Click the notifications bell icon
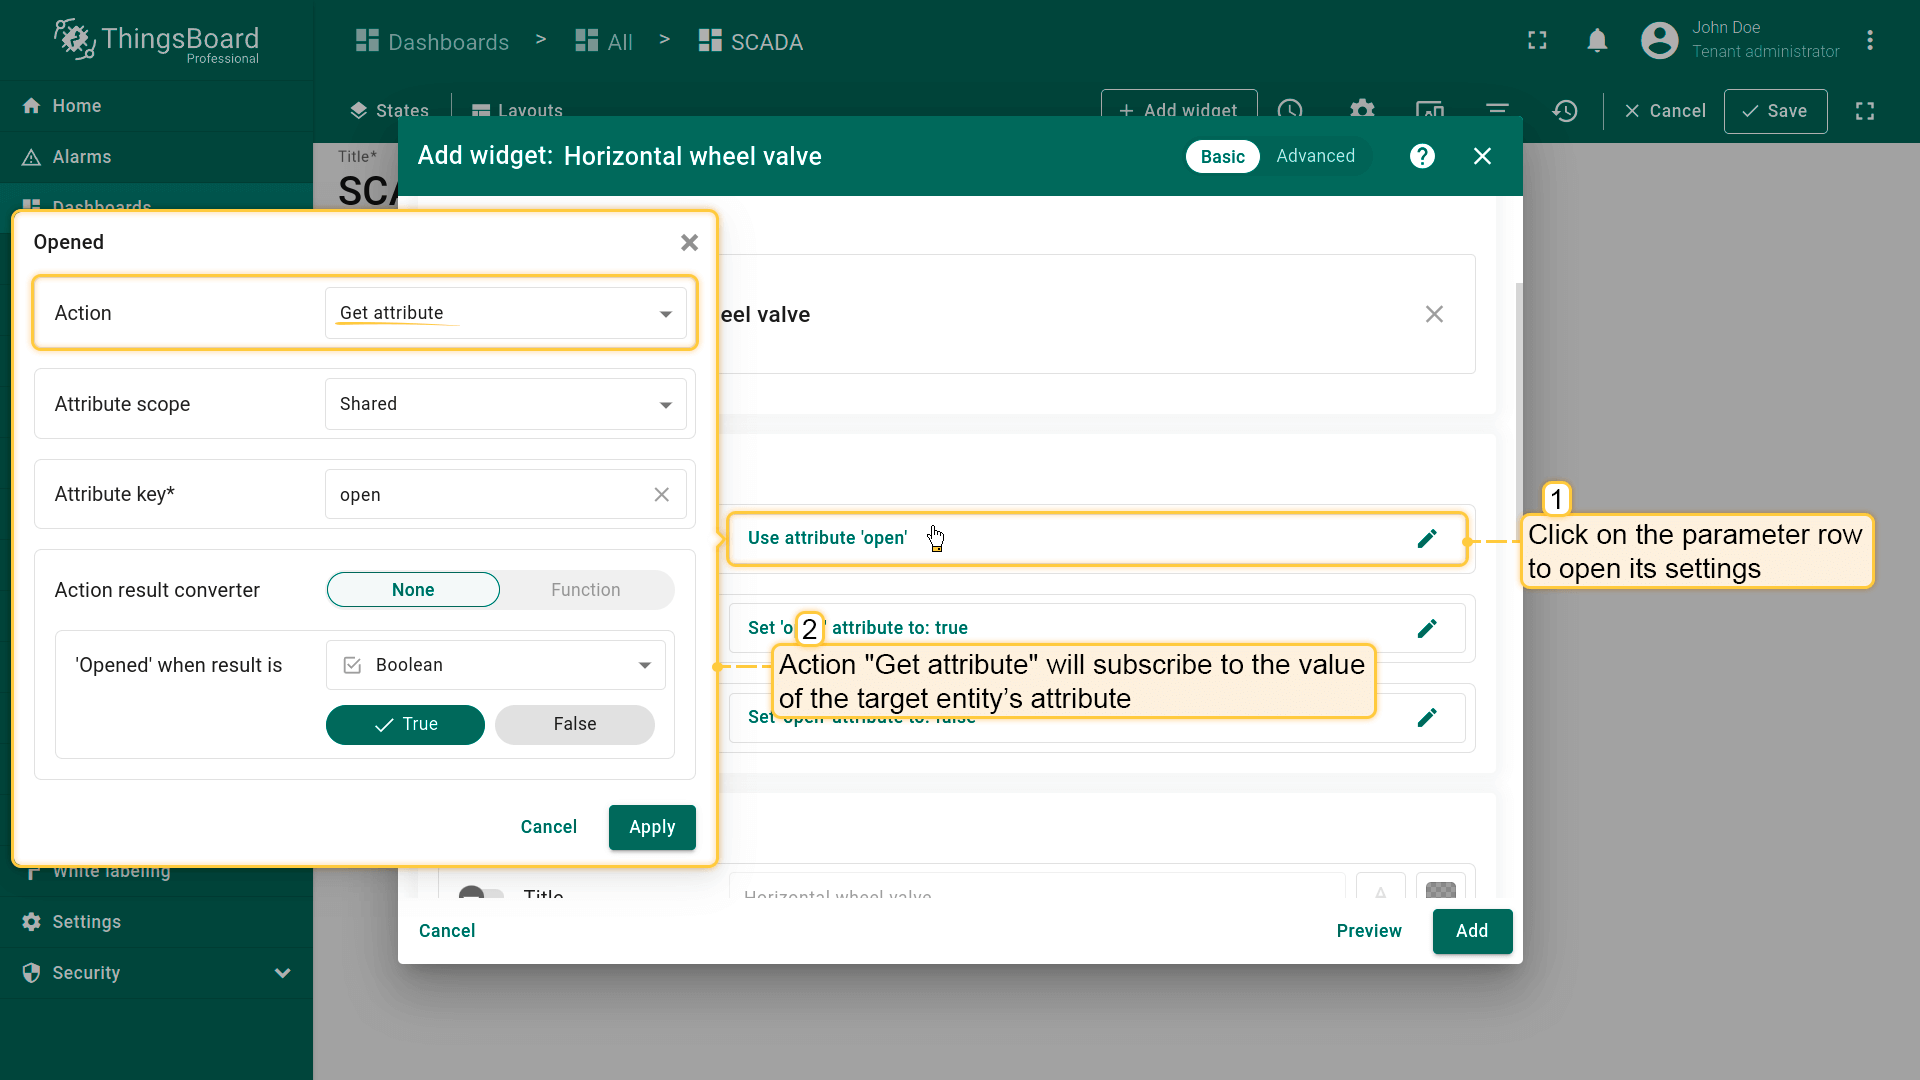The height and width of the screenshot is (1080, 1920). 1597,41
